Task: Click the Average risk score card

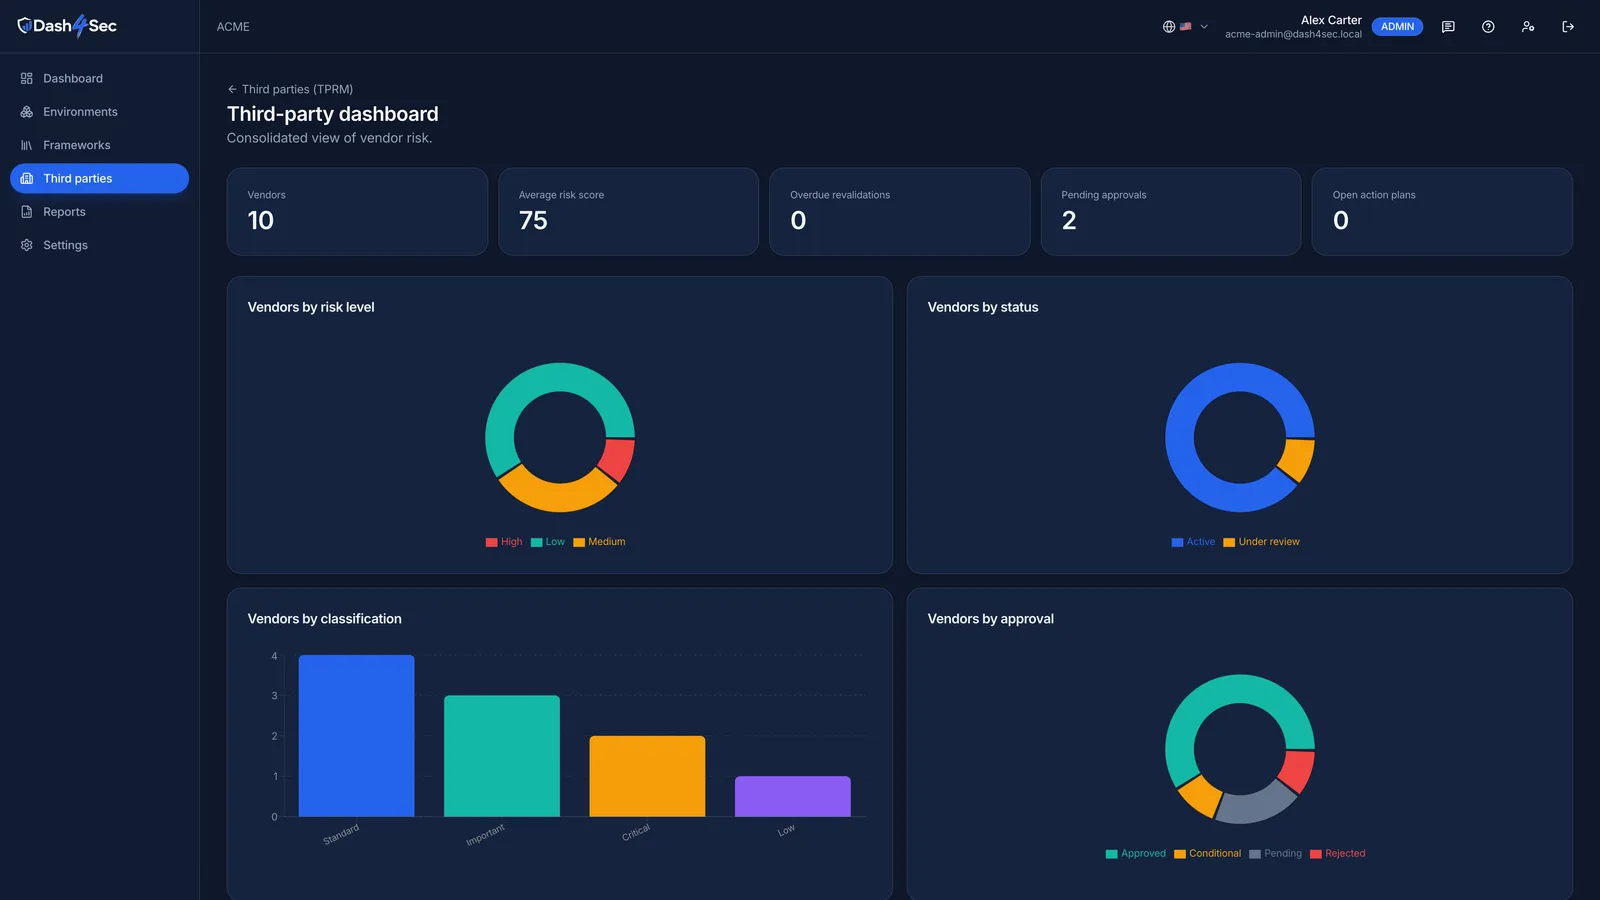Action: pos(628,211)
